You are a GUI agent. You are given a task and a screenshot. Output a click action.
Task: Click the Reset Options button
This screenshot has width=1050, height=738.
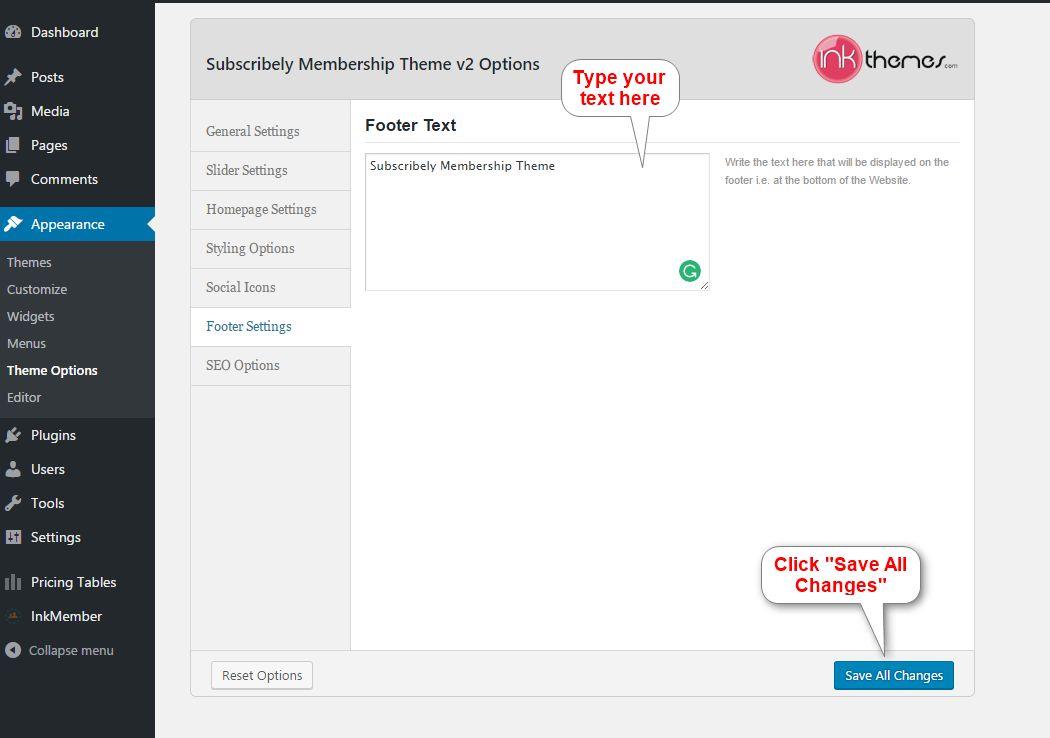tap(262, 675)
